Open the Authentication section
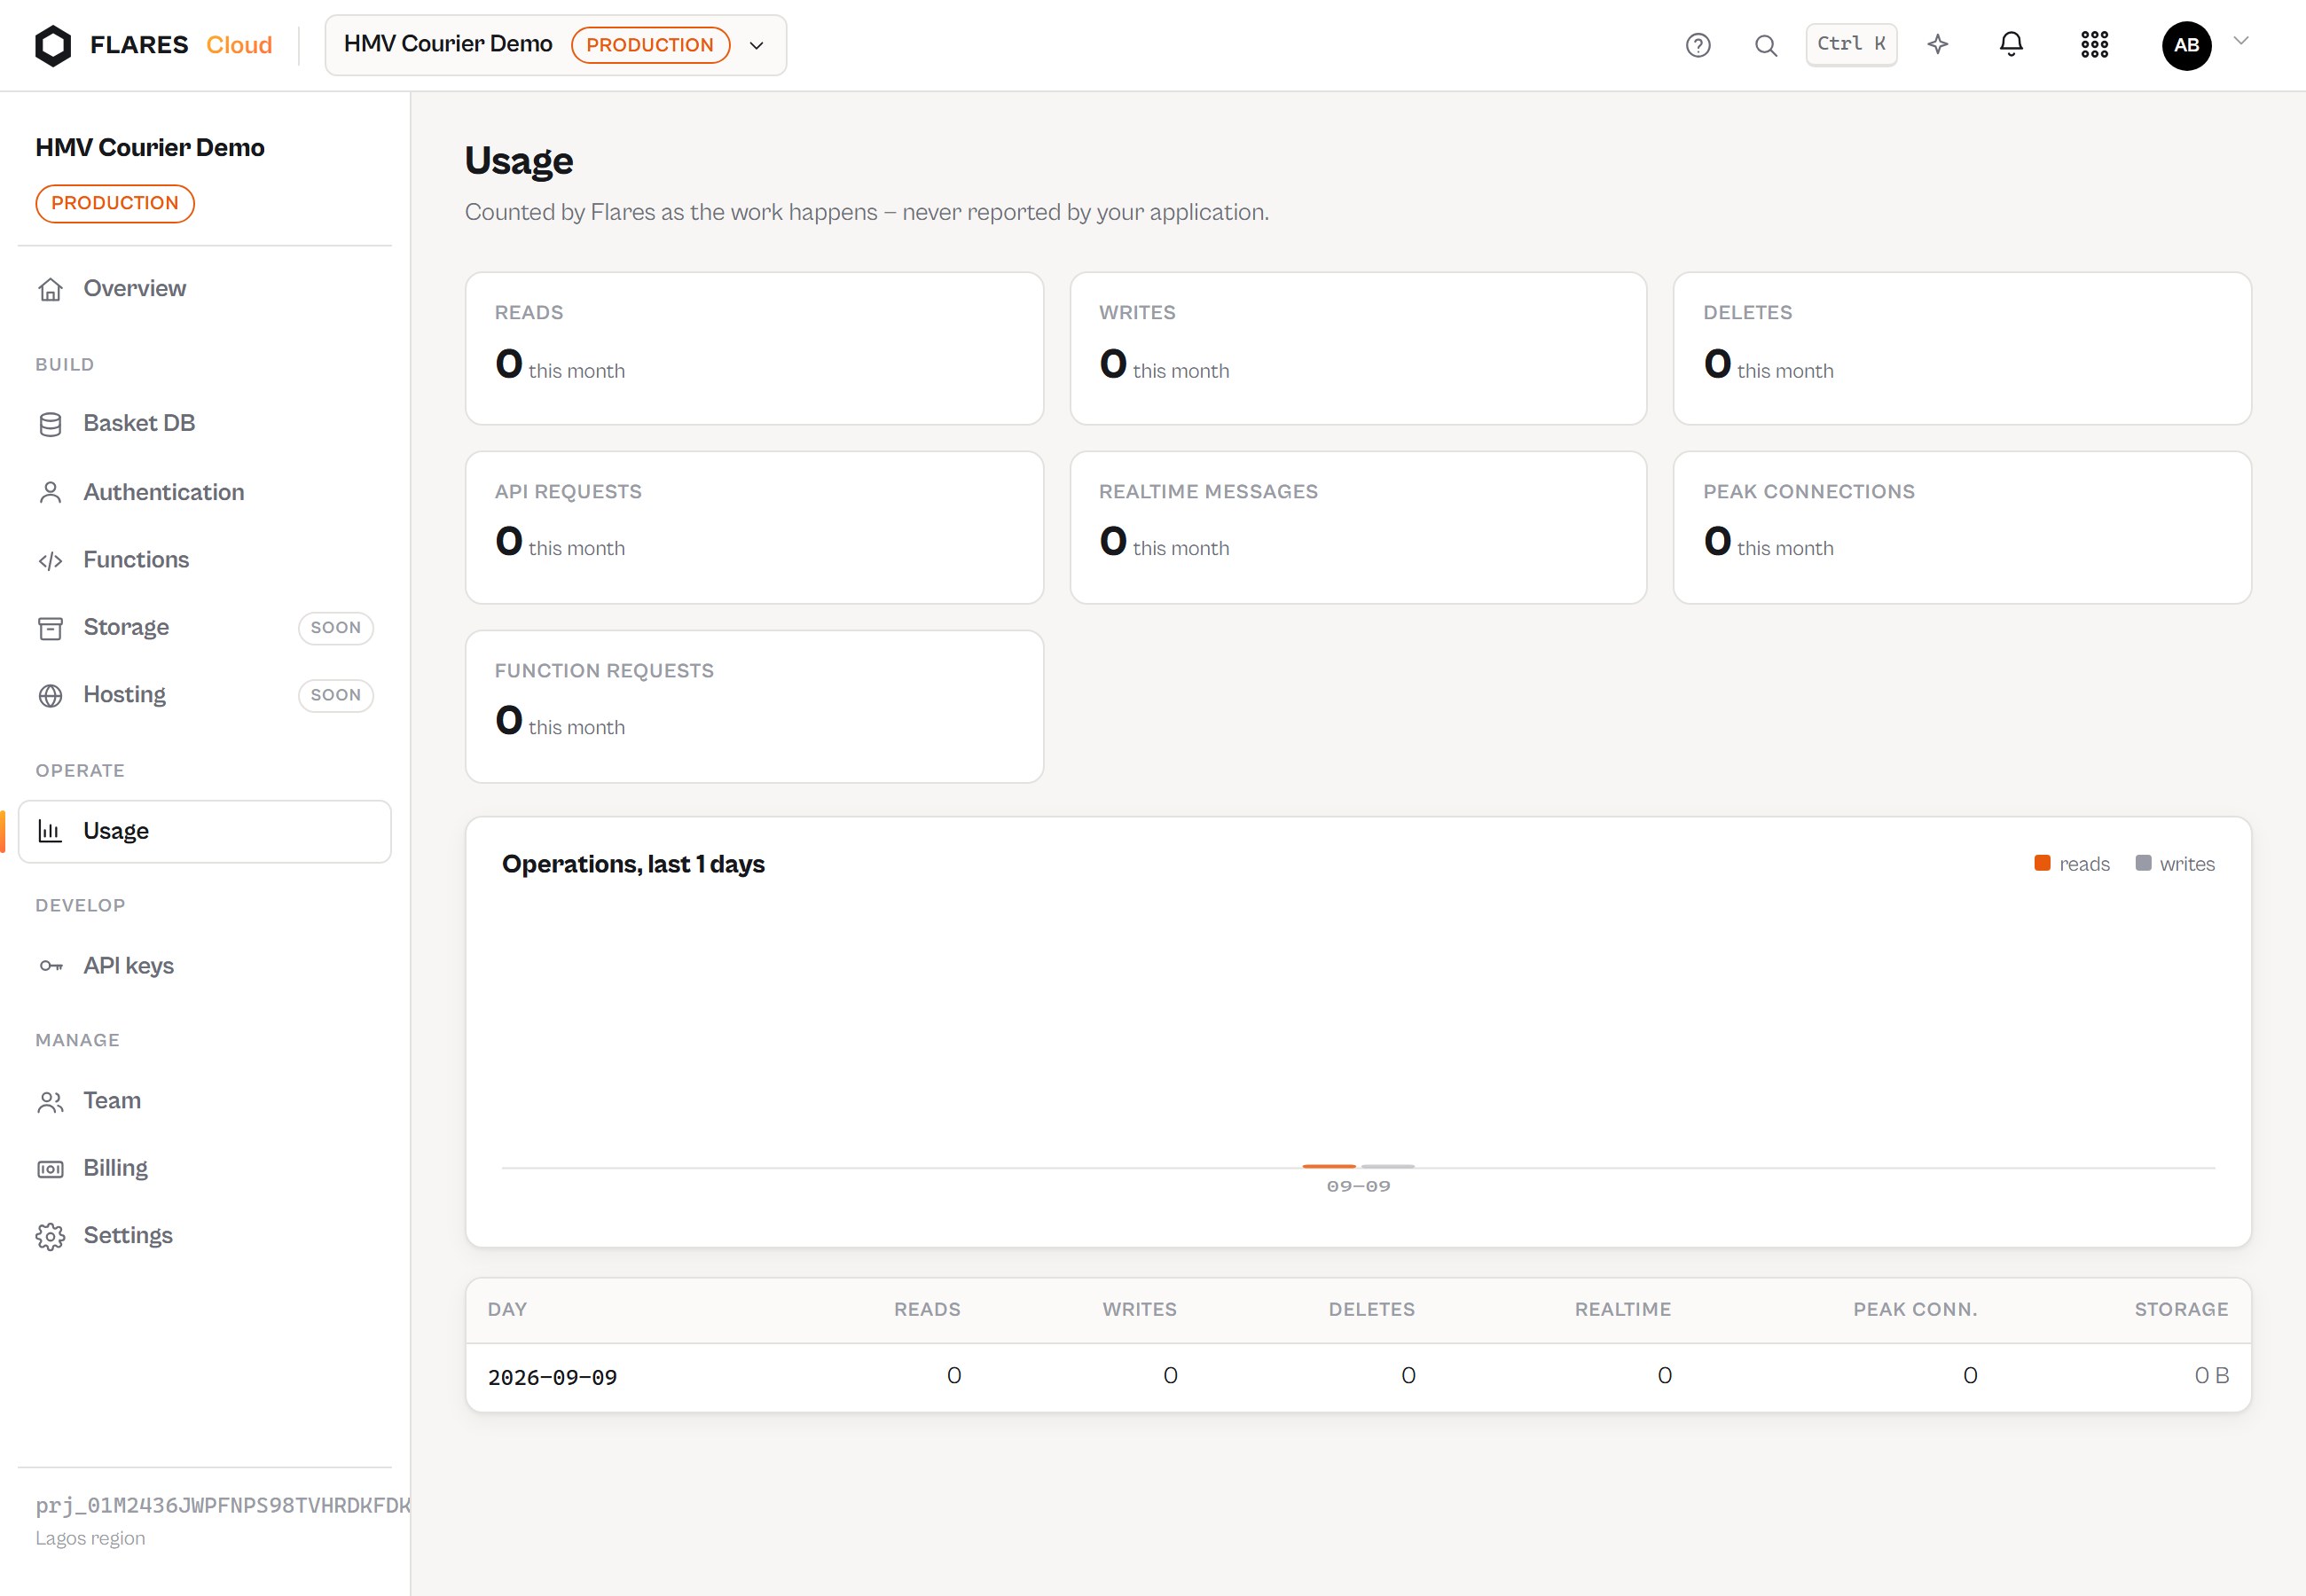Viewport: 2306px width, 1596px height. coord(204,492)
